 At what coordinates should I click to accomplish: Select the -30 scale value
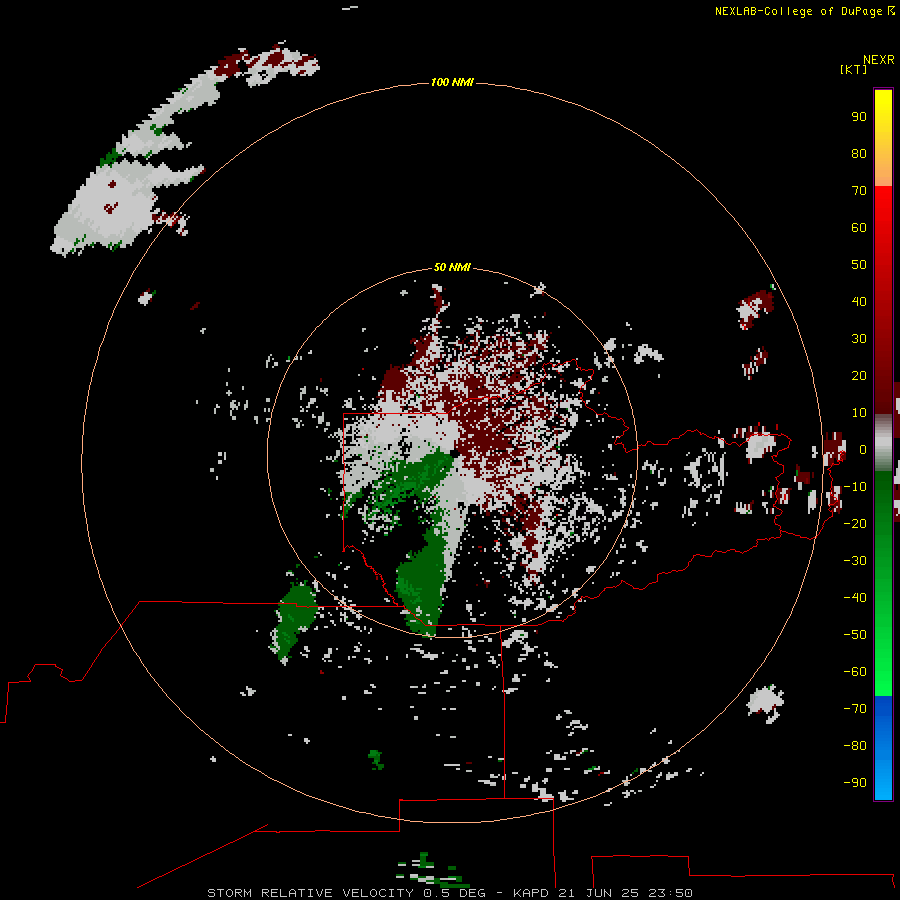[x=855, y=561]
